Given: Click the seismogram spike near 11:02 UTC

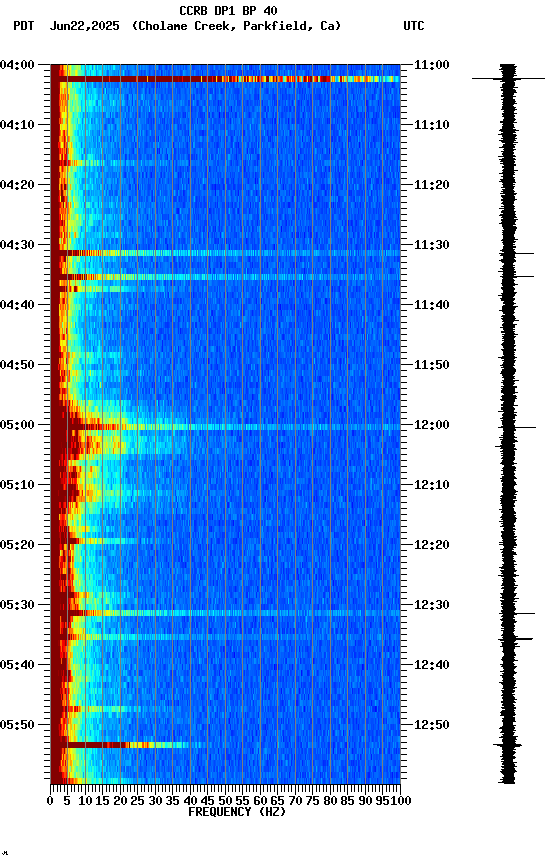Looking at the screenshot, I should (508, 79).
